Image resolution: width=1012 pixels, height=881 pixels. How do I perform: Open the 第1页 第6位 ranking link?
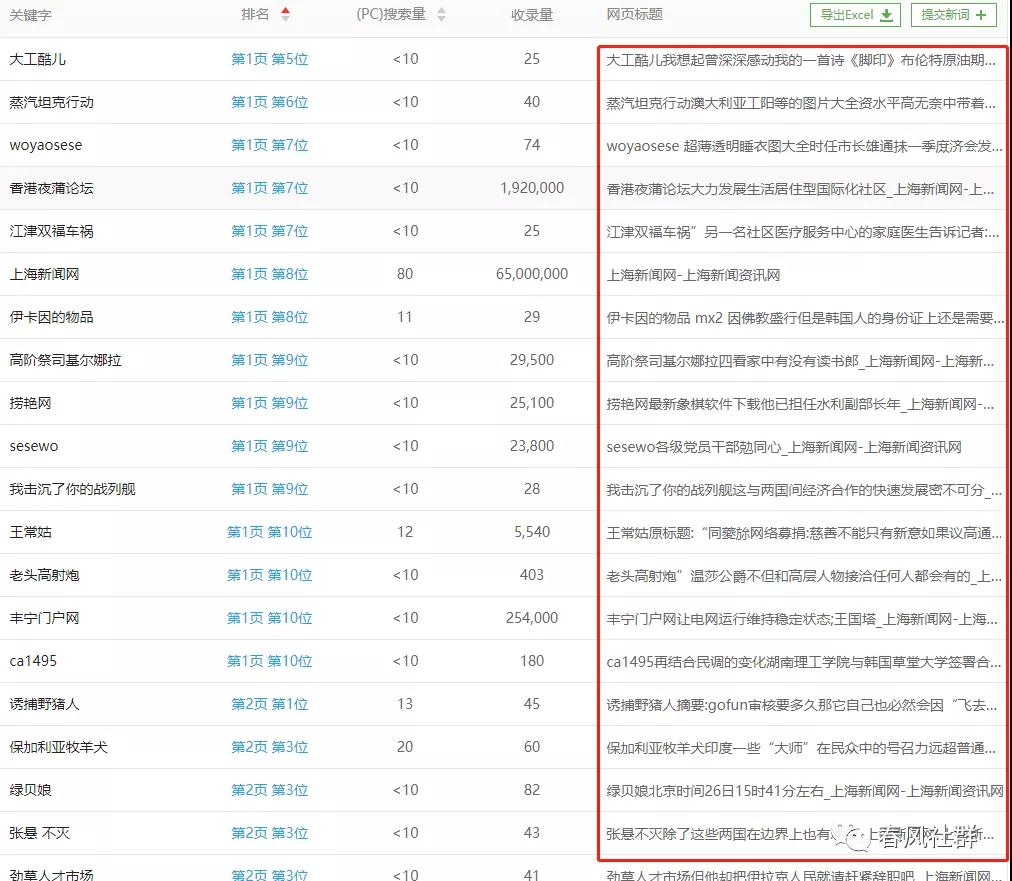(x=270, y=102)
